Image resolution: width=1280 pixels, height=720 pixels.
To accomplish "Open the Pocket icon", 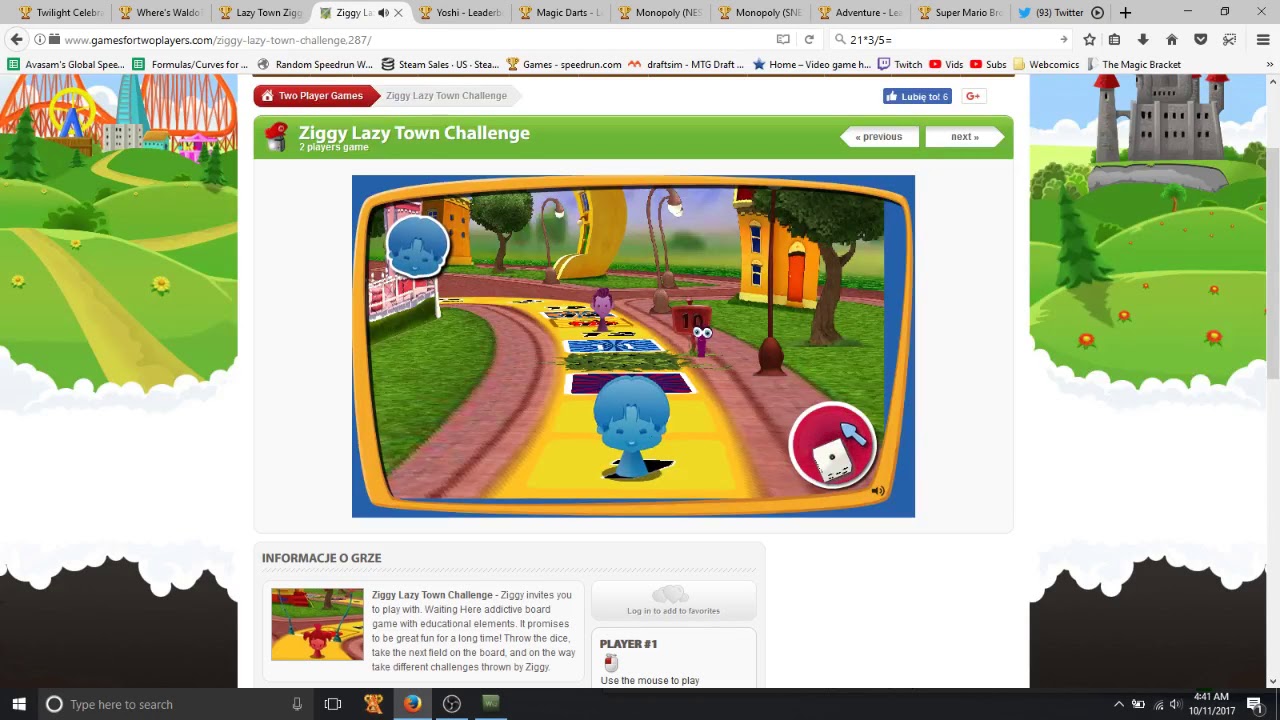I will tap(1201, 40).
